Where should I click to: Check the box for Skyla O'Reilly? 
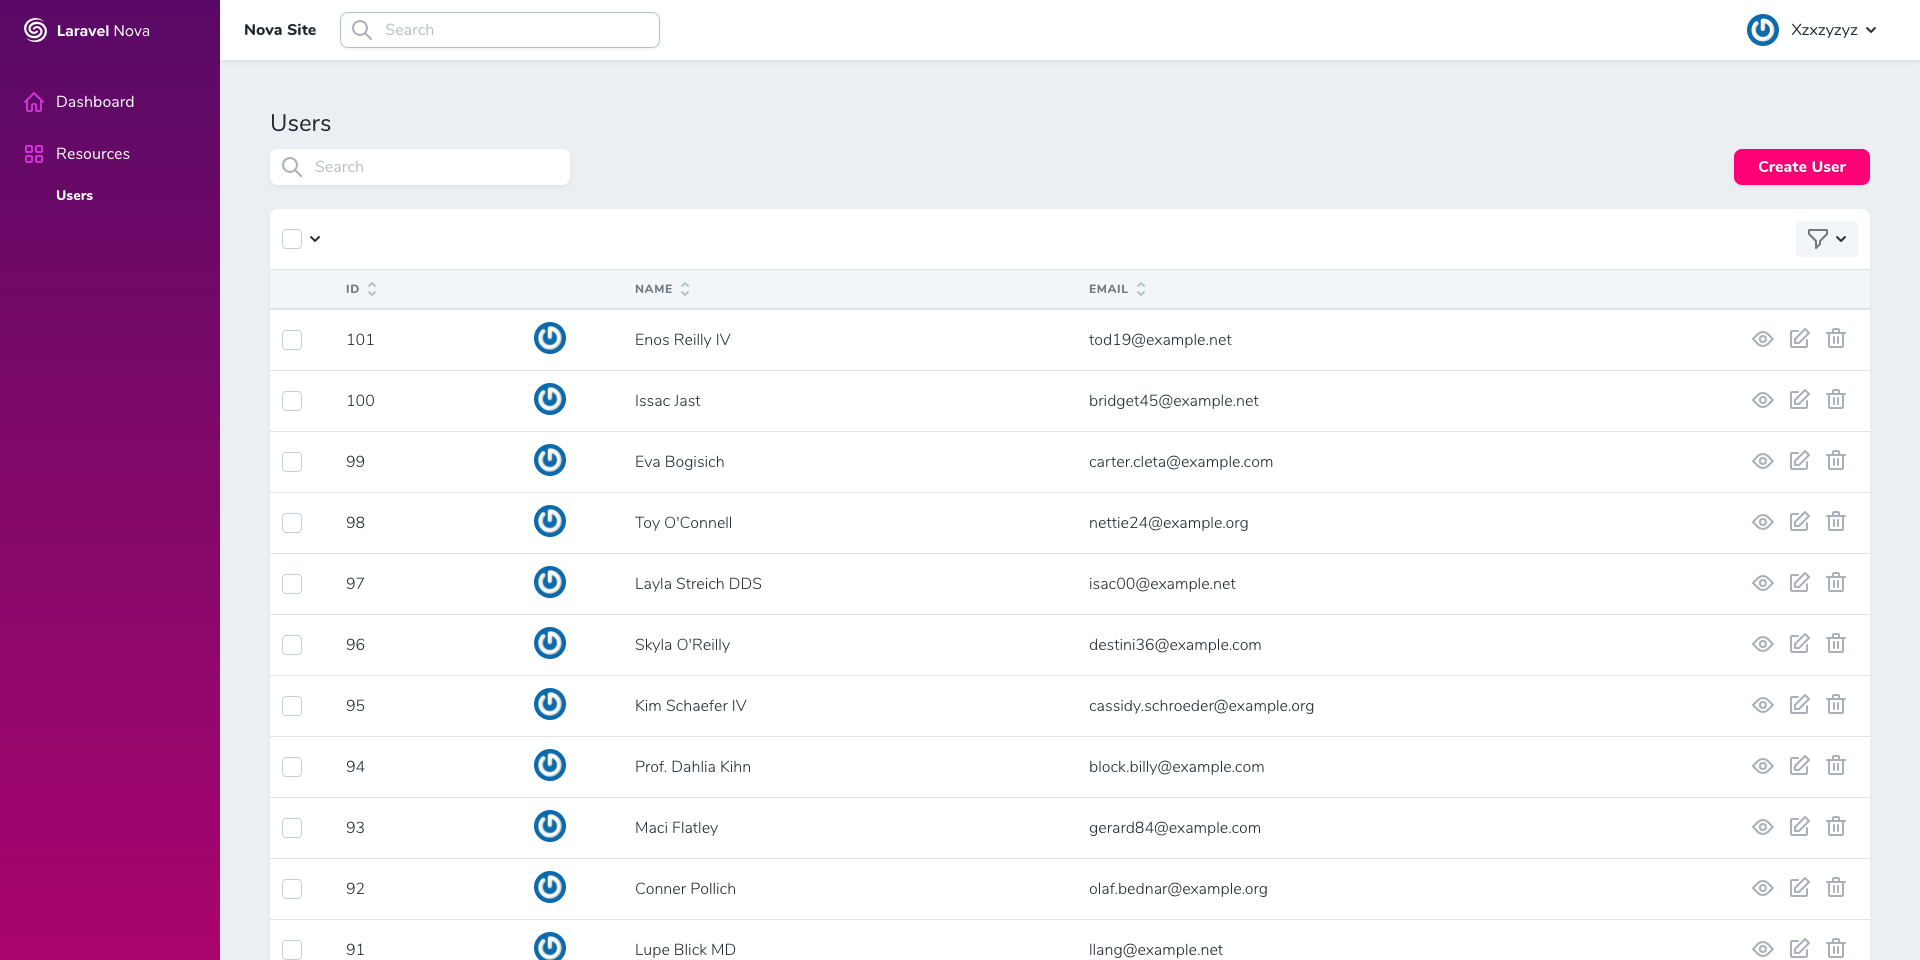click(x=292, y=645)
